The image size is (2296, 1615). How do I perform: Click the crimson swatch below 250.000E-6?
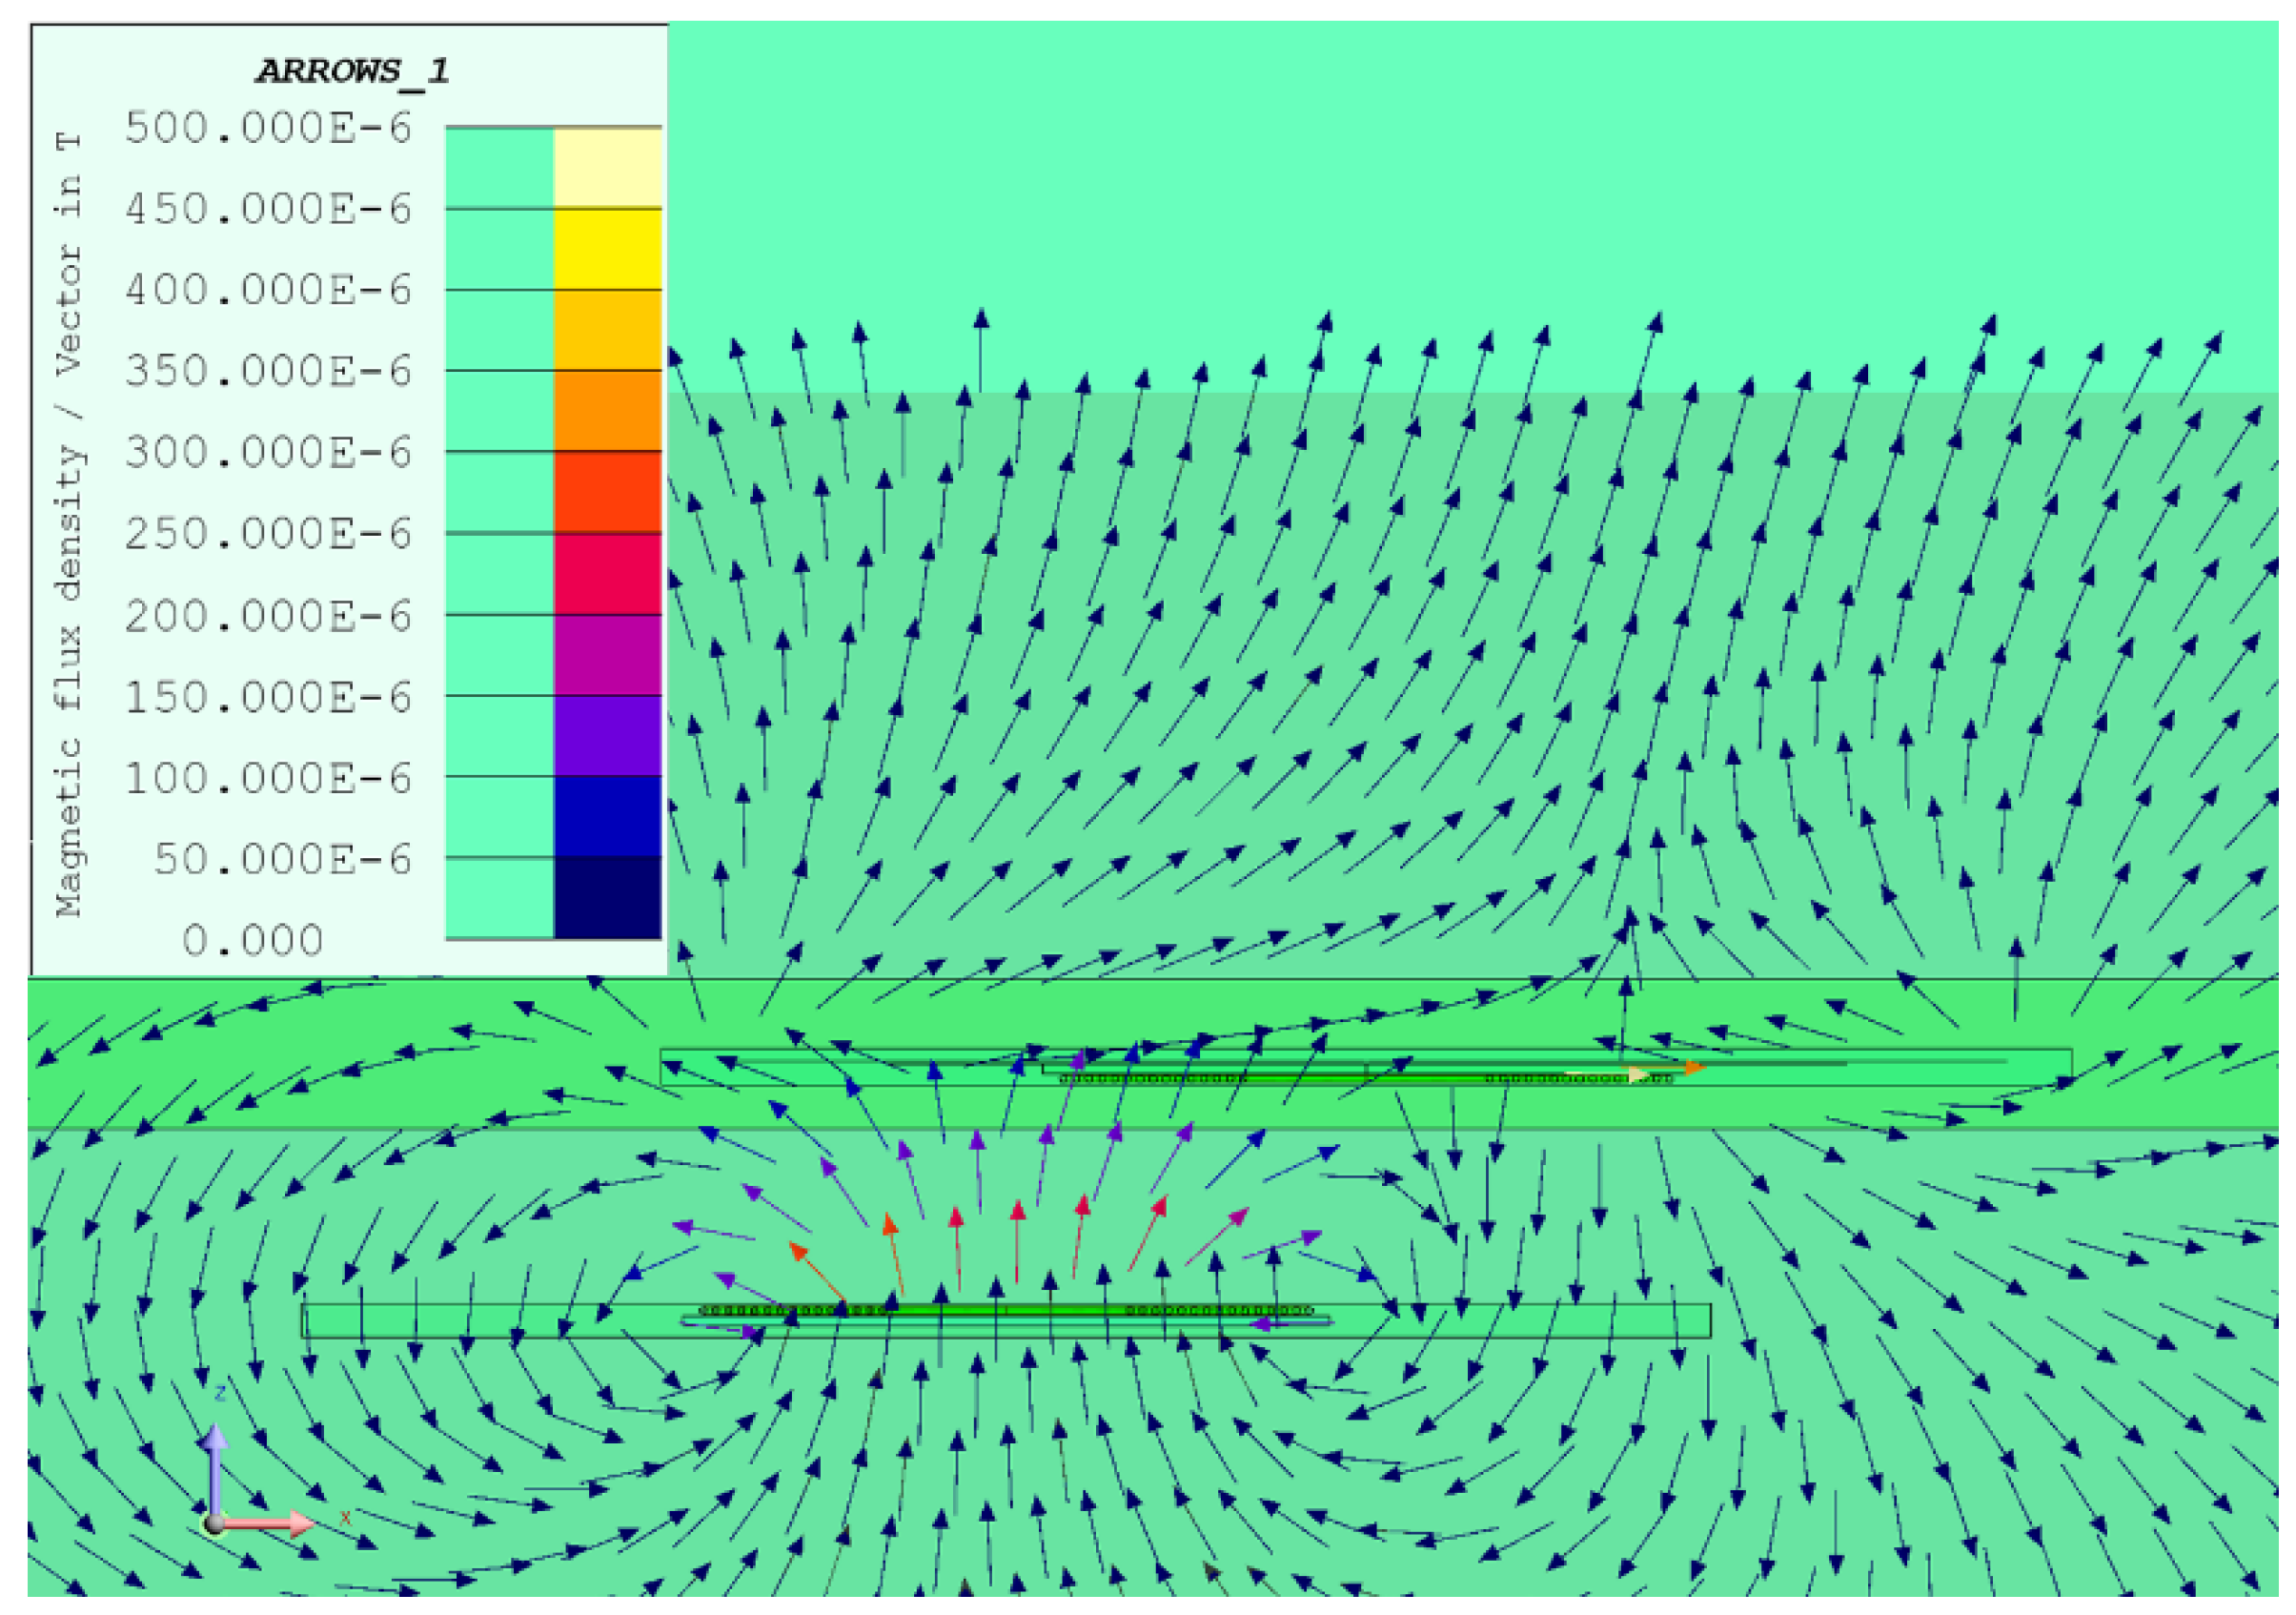pyautogui.click(x=607, y=574)
